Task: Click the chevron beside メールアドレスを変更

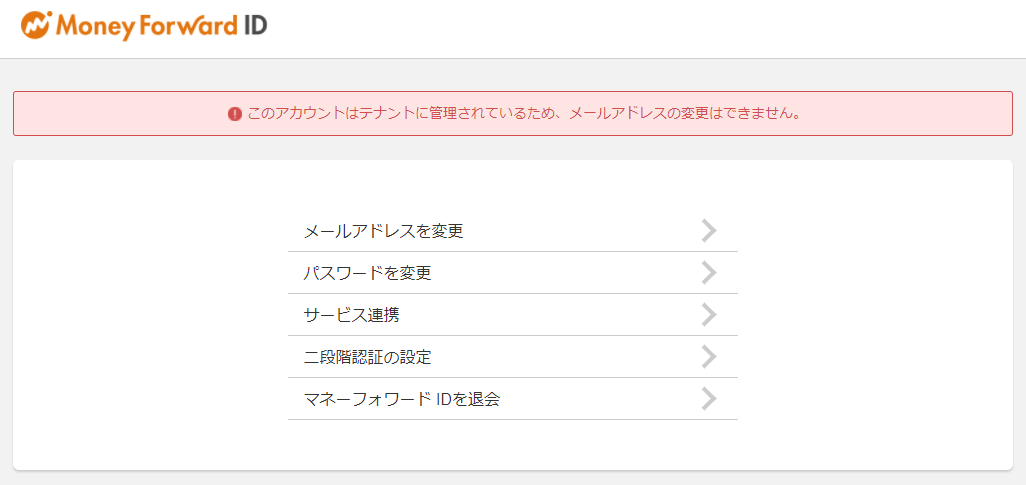Action: pyautogui.click(x=709, y=231)
